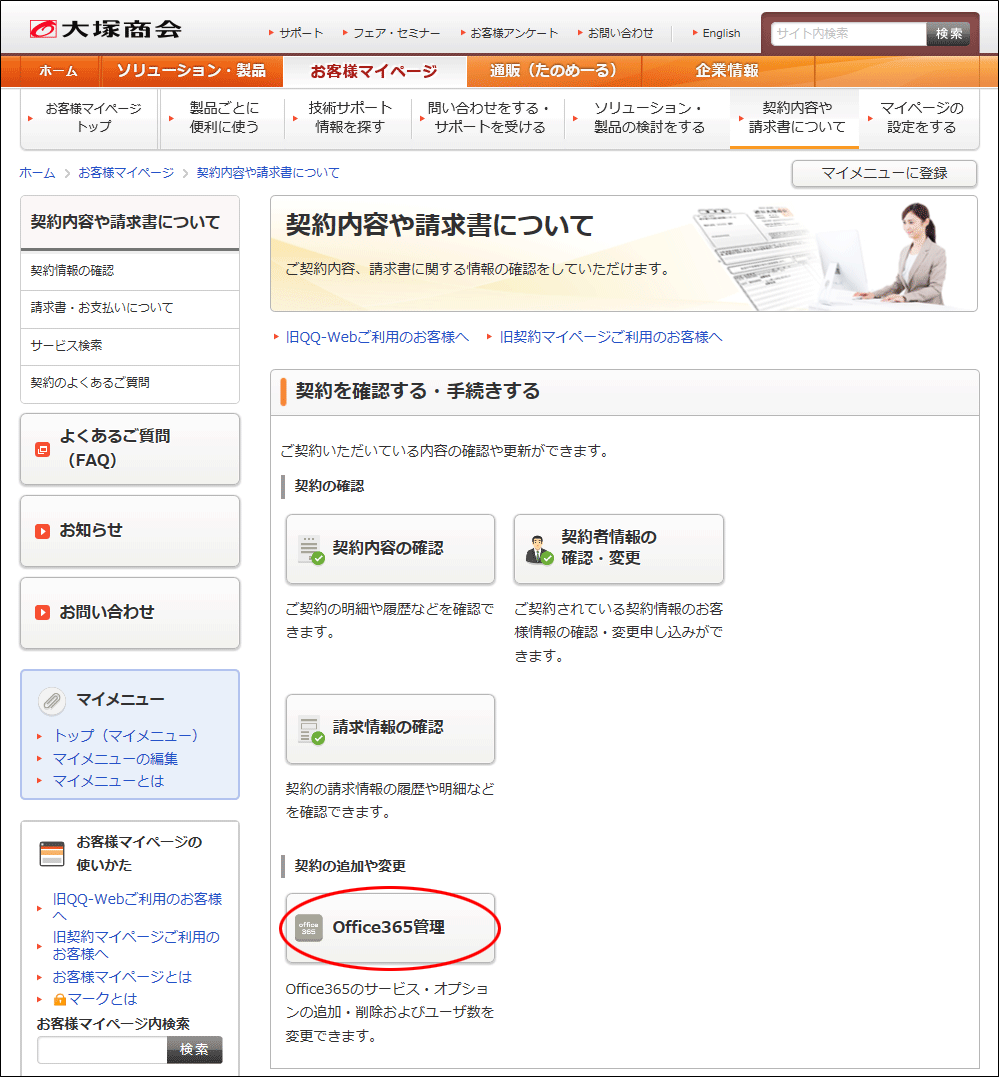Screen dimensions: 999x1077
Task: Open 契約情報の確認 in sidebar
Action: 130,271
